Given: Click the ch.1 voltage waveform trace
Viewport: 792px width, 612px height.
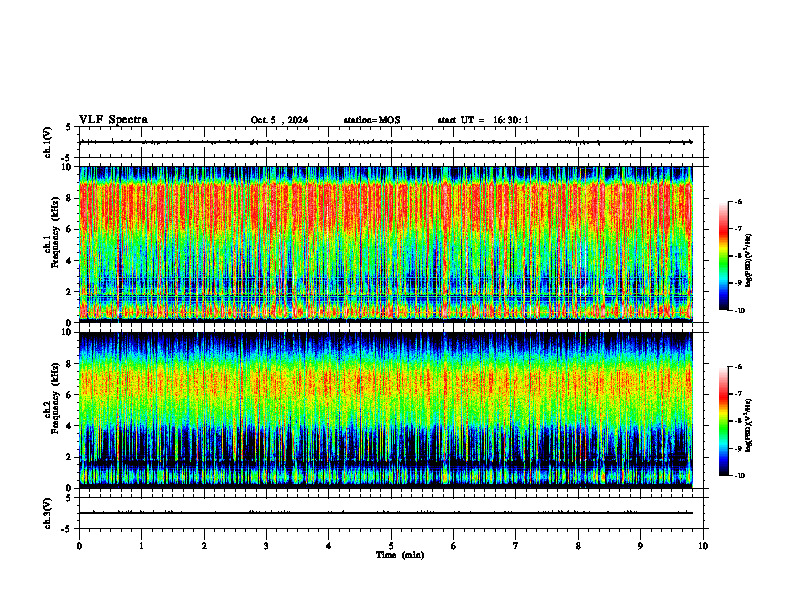Looking at the screenshot, I should (x=386, y=142).
